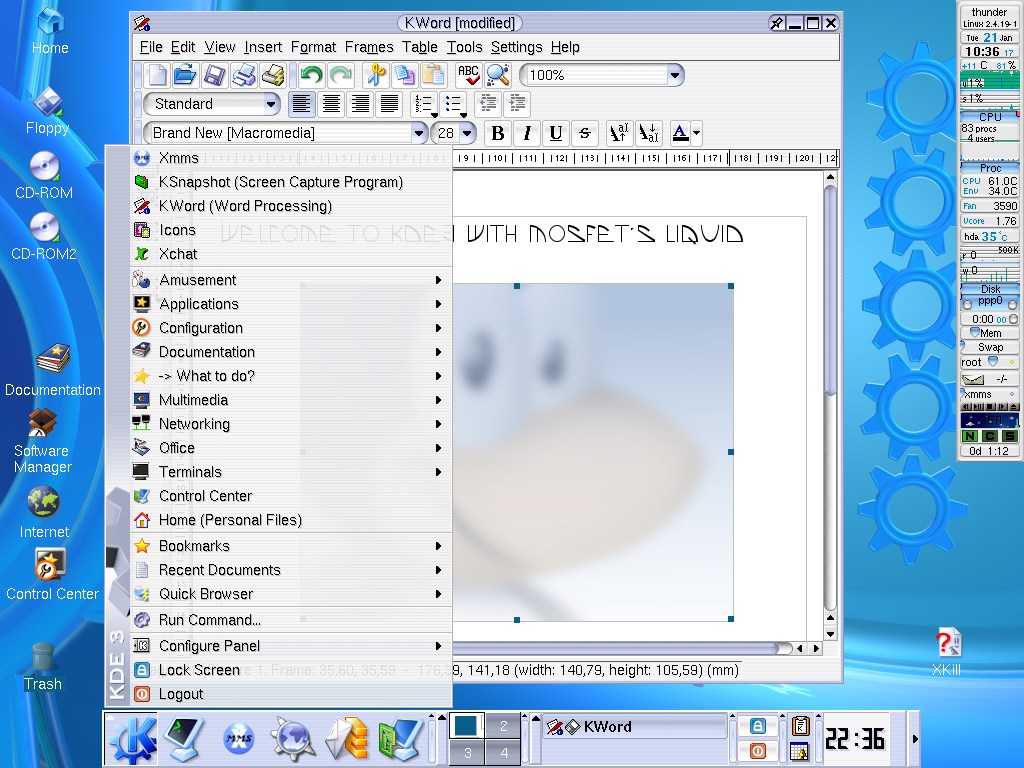Viewport: 1024px width, 768px height.
Task: Open the File menu in KWord
Action: [x=151, y=47]
